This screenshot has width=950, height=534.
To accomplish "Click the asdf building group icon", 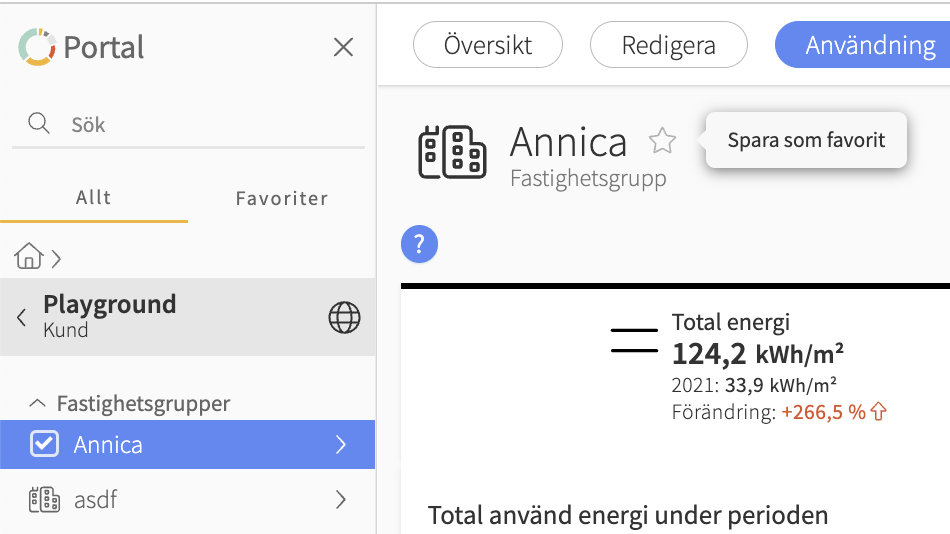I will pos(44,499).
